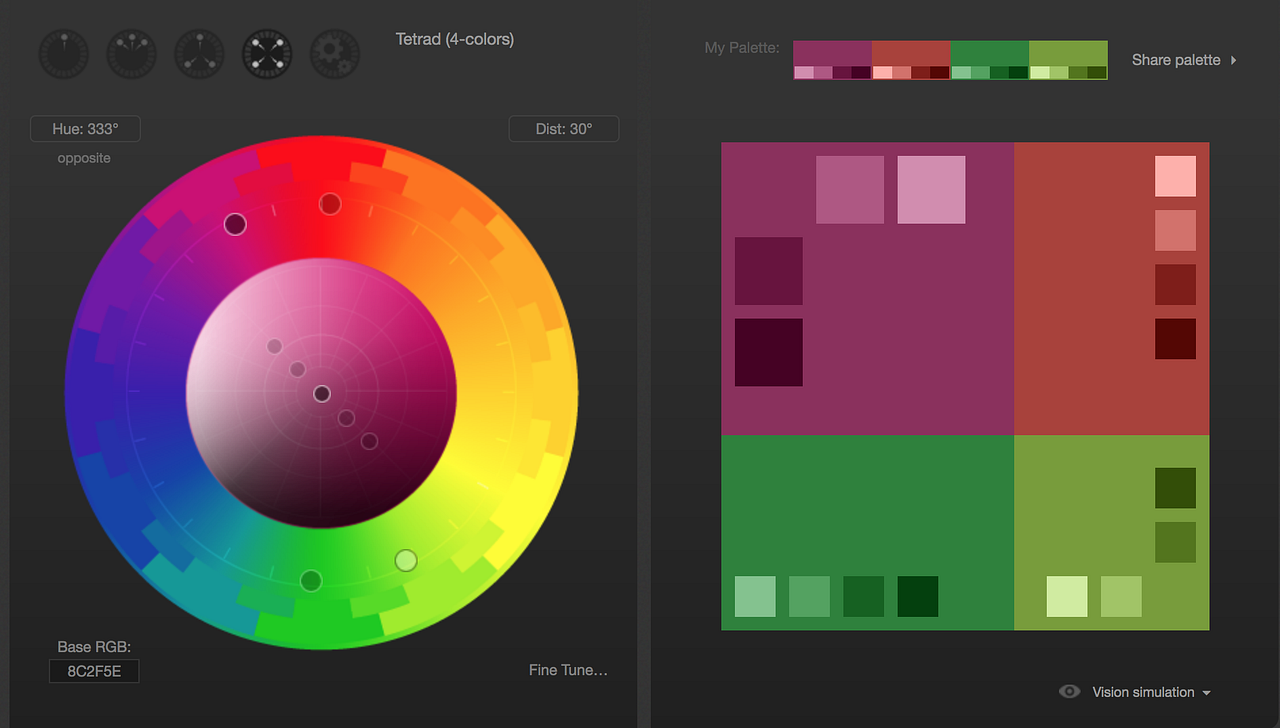The width and height of the screenshot is (1280, 728).
Task: Select the green hue marker on the color wheel
Action: (x=310, y=581)
